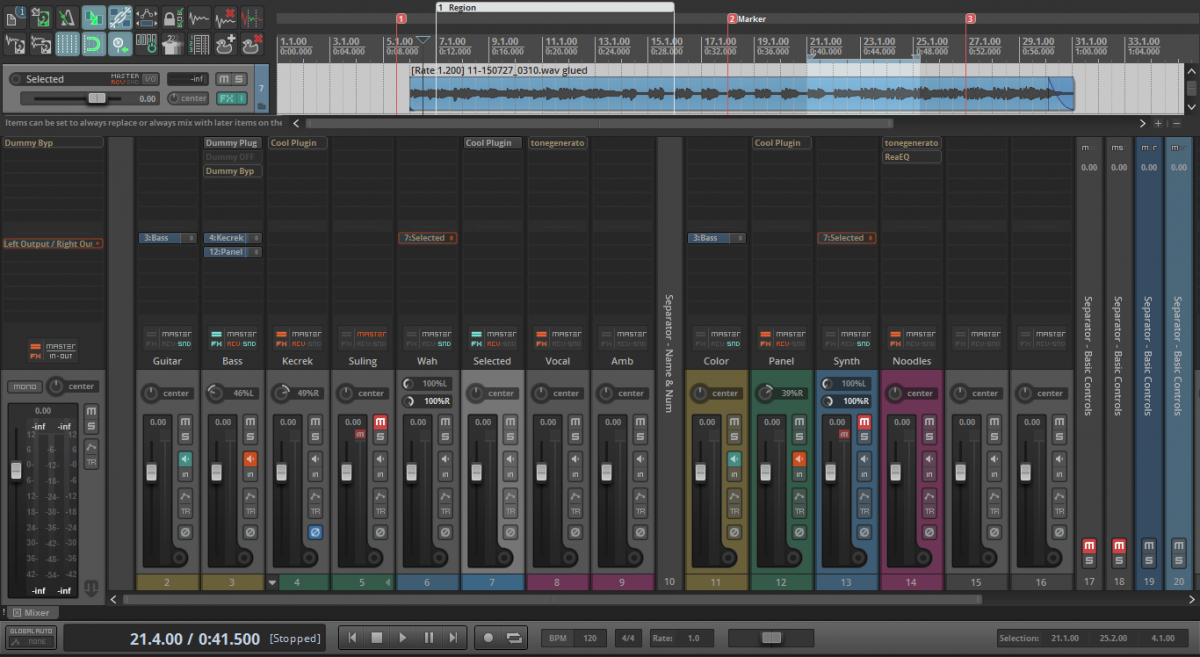
Task: Open project info document icon
Action: tap(15, 16)
